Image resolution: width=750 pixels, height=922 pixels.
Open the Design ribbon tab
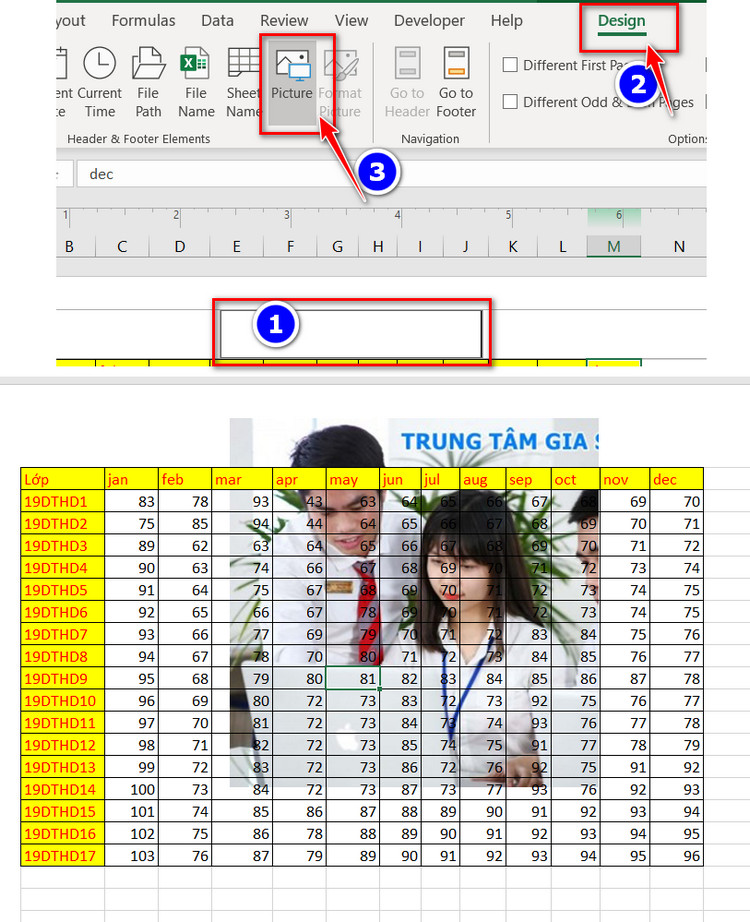pos(622,21)
